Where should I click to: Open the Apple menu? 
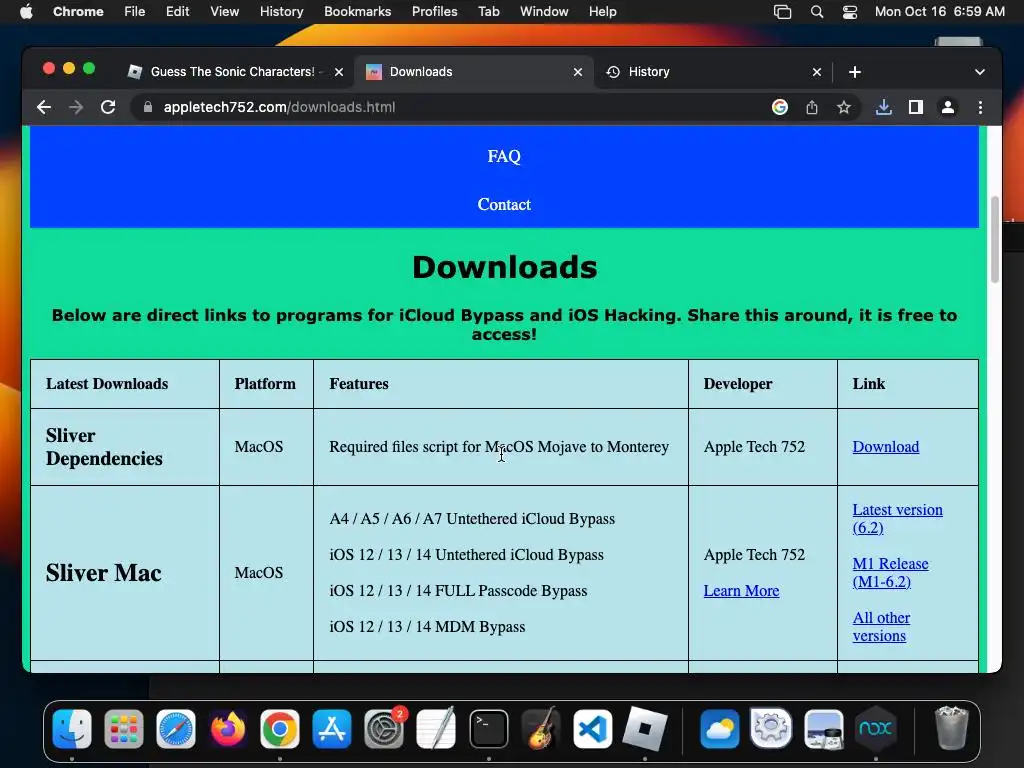(x=26, y=12)
